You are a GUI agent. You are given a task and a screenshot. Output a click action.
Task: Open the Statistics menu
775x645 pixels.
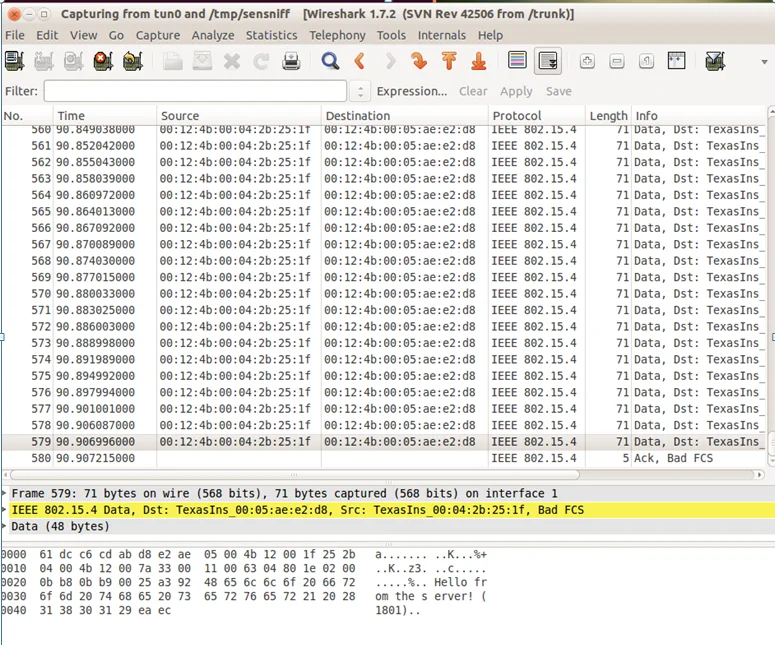click(x=271, y=35)
